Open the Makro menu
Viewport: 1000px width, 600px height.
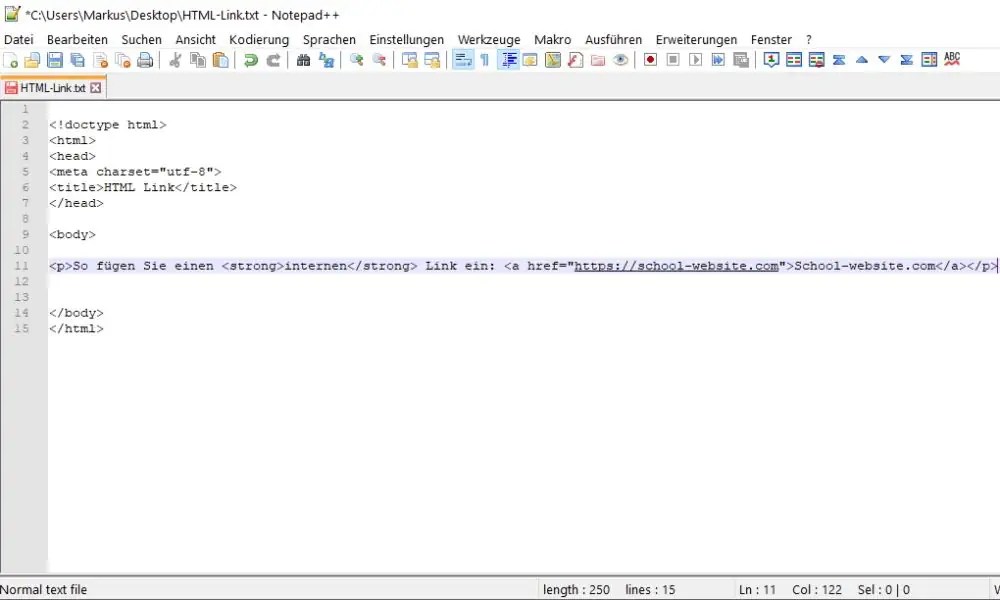point(552,40)
